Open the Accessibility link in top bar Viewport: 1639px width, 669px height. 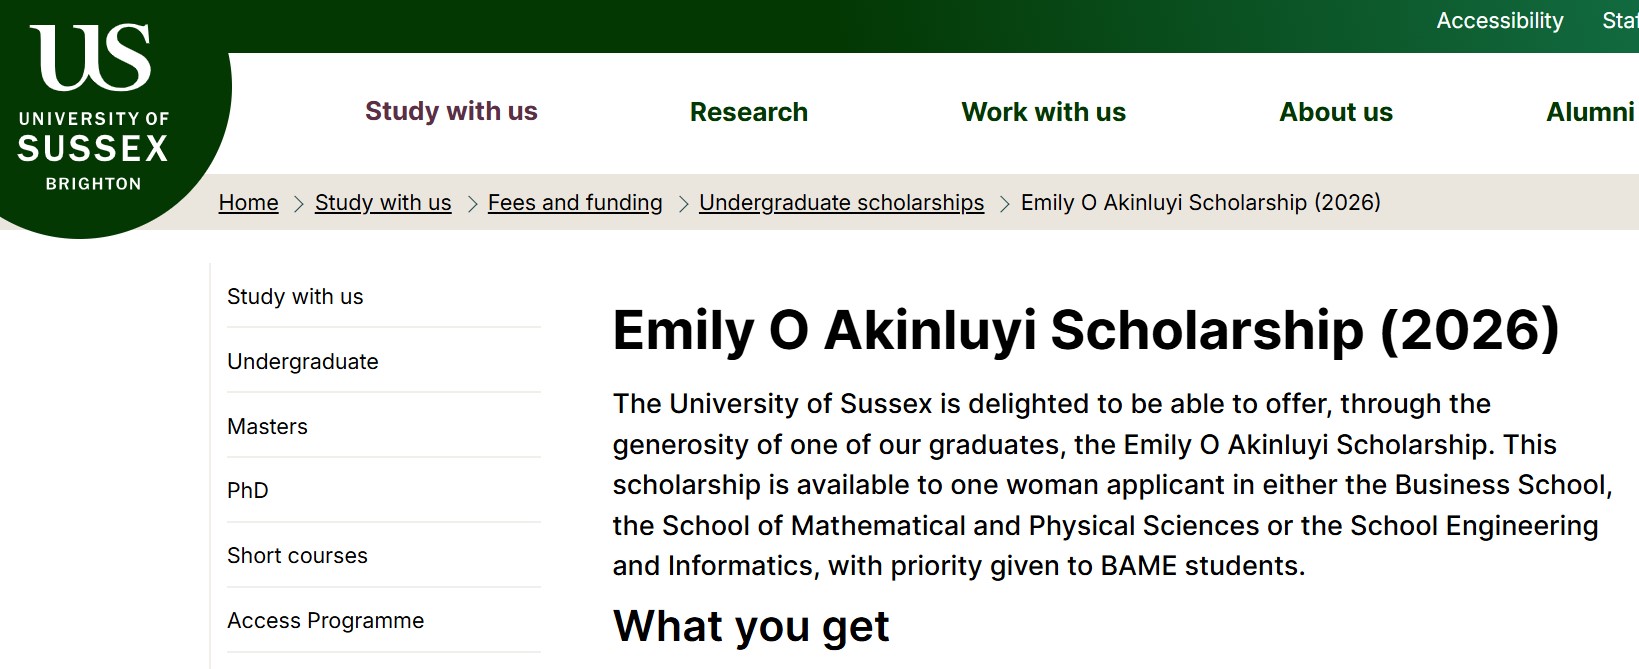1499,21
